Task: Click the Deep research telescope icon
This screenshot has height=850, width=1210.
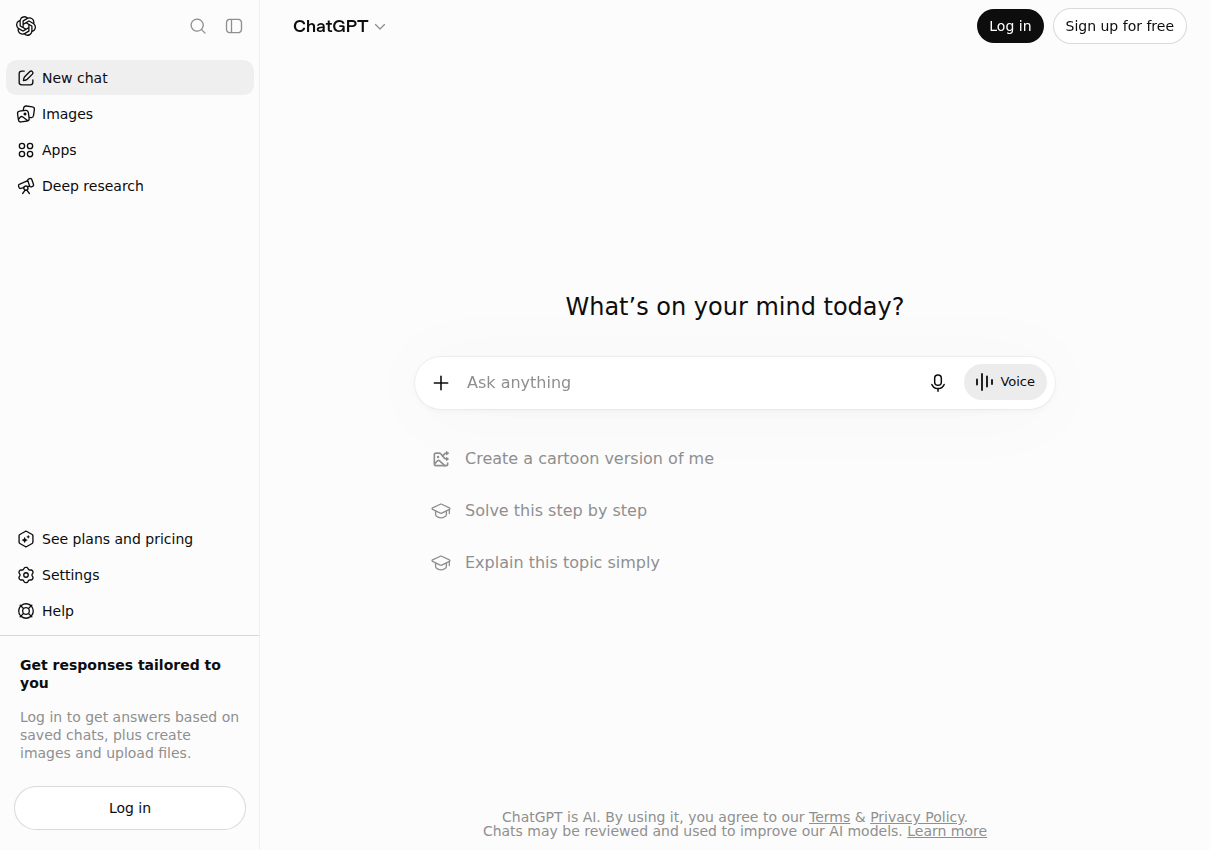Action: click(x=26, y=186)
